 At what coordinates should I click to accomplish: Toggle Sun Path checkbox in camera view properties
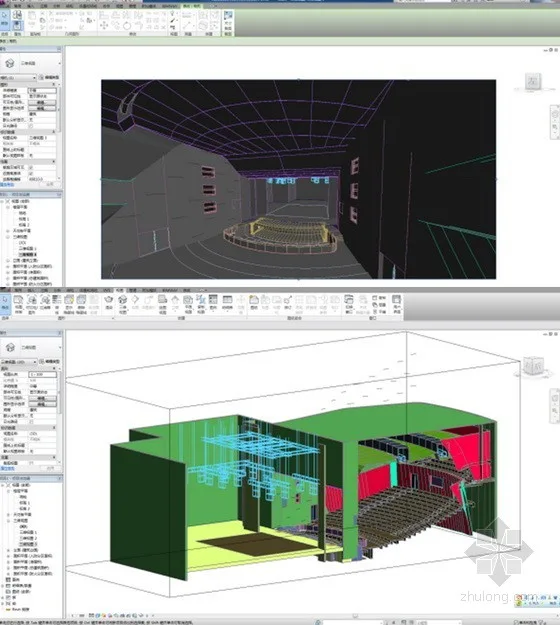tap(31, 126)
